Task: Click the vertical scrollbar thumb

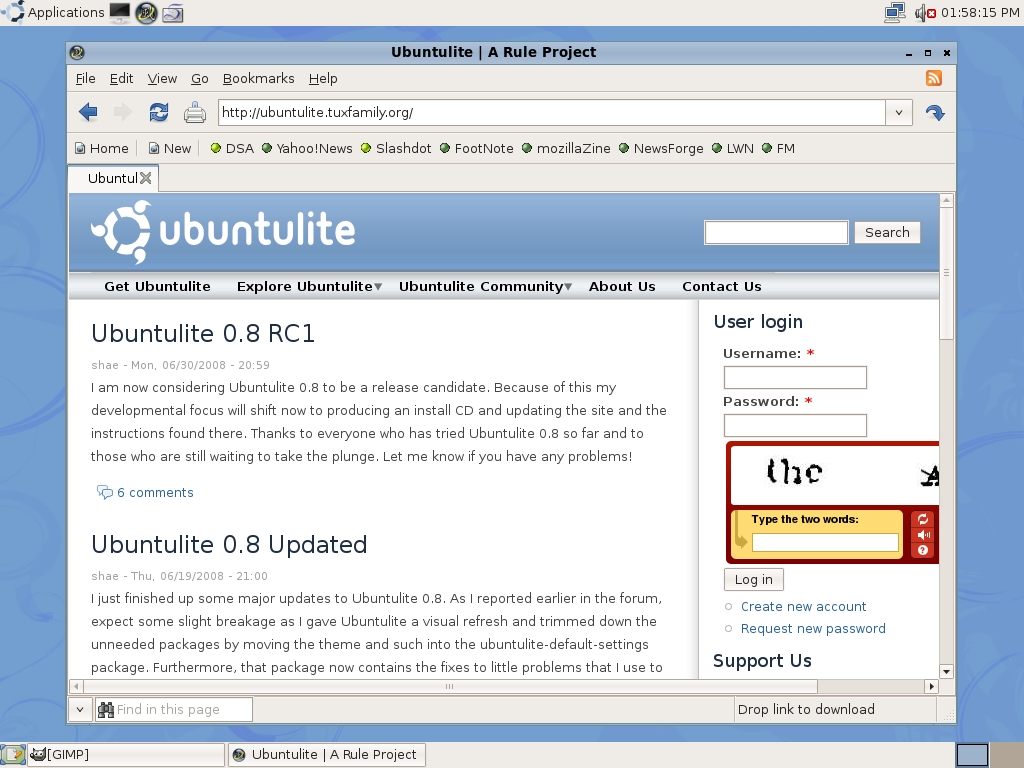Action: pos(946,273)
